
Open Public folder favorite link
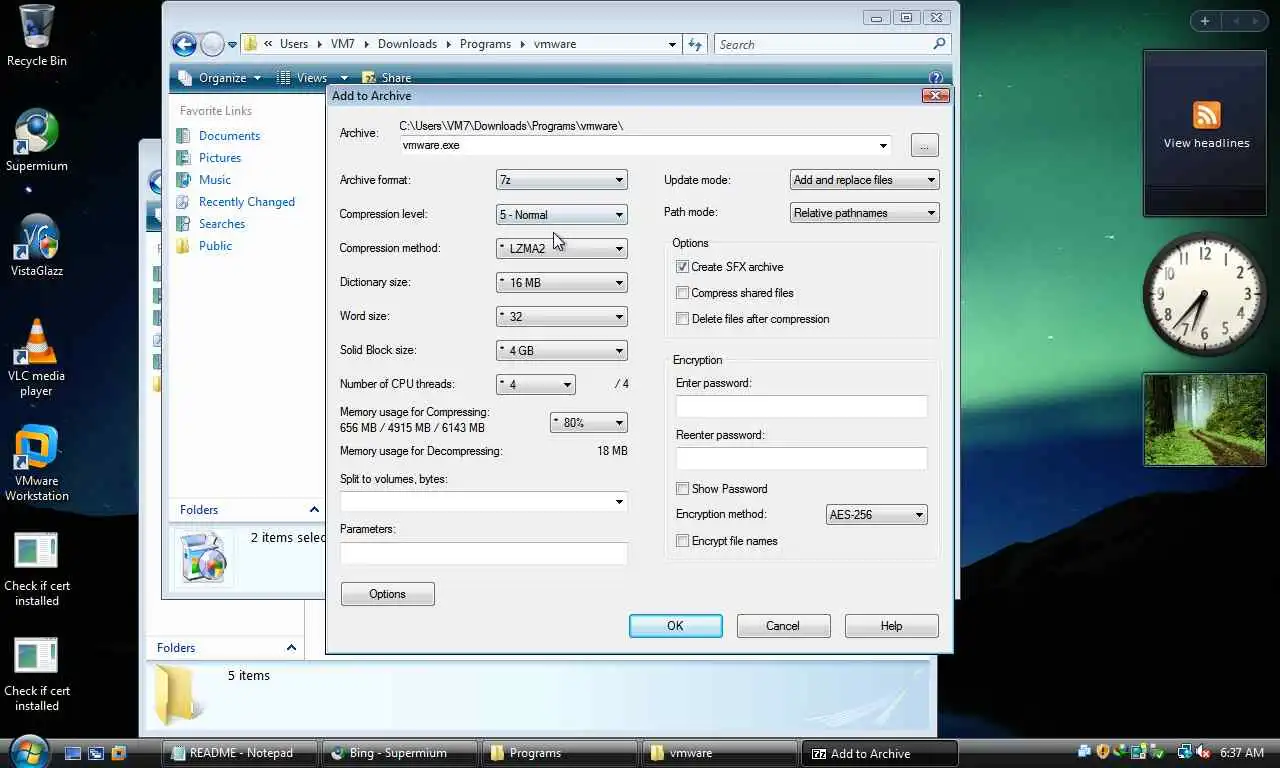[x=215, y=246]
